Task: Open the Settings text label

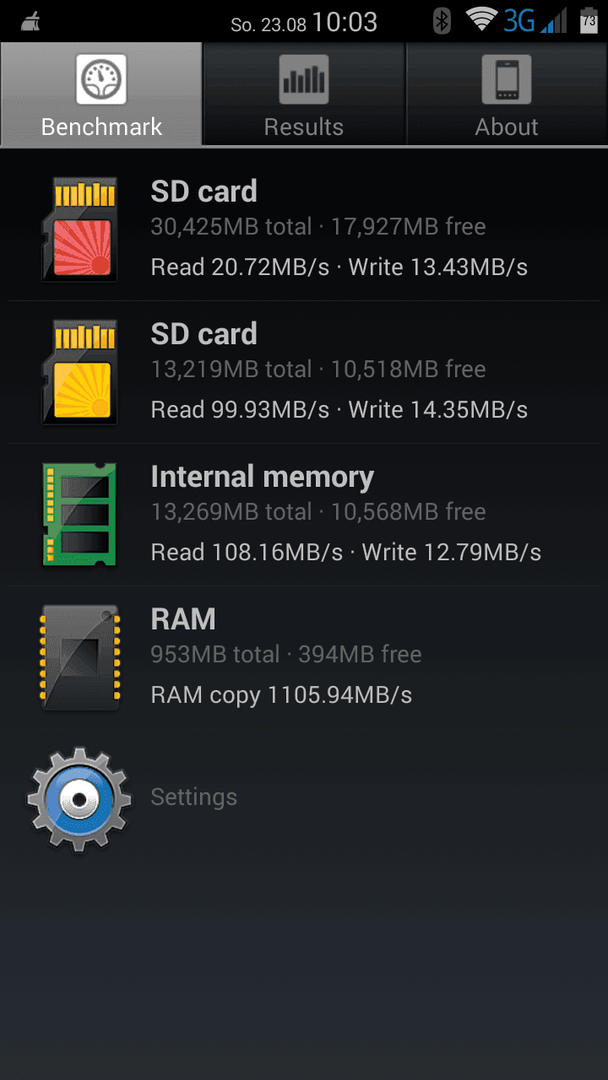Action: tap(194, 798)
